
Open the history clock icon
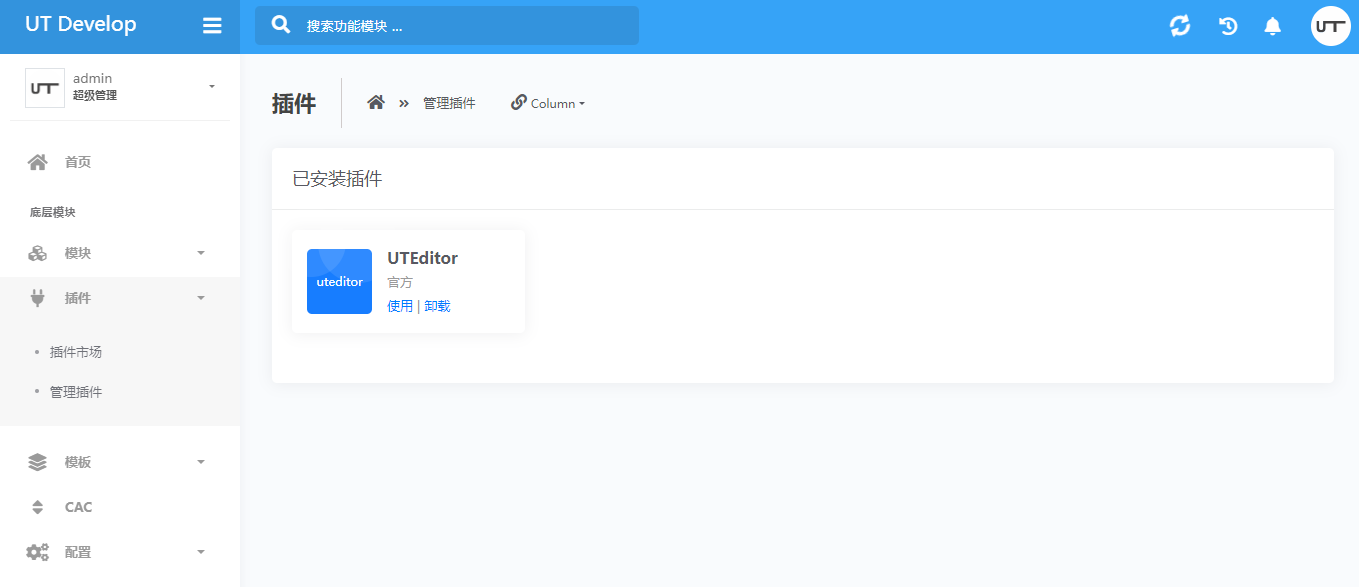click(x=1228, y=26)
